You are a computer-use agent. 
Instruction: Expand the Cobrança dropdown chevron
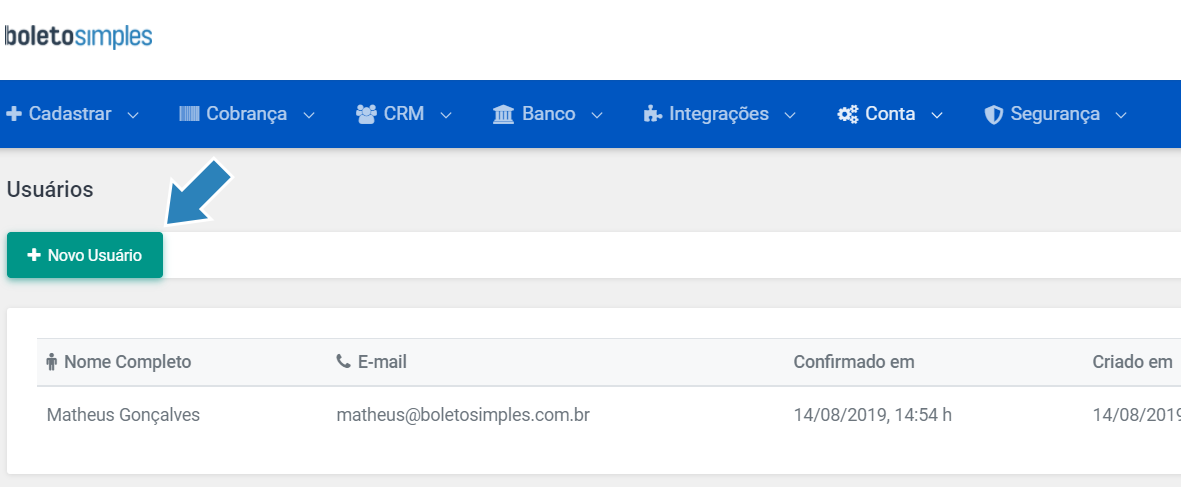309,115
